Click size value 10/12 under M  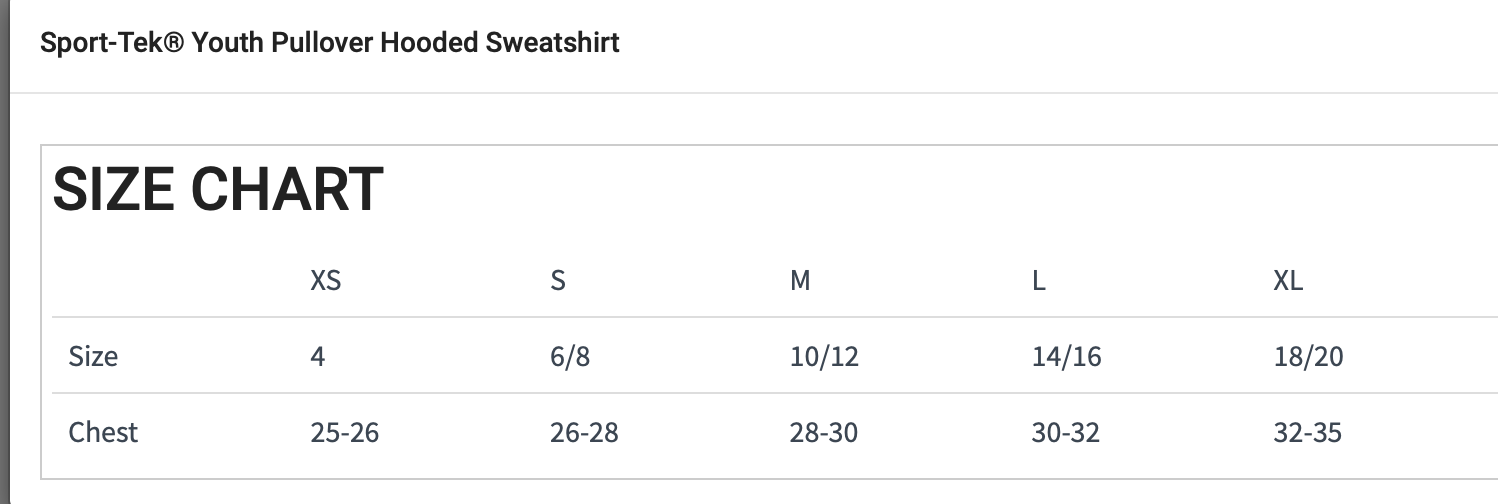pos(824,356)
